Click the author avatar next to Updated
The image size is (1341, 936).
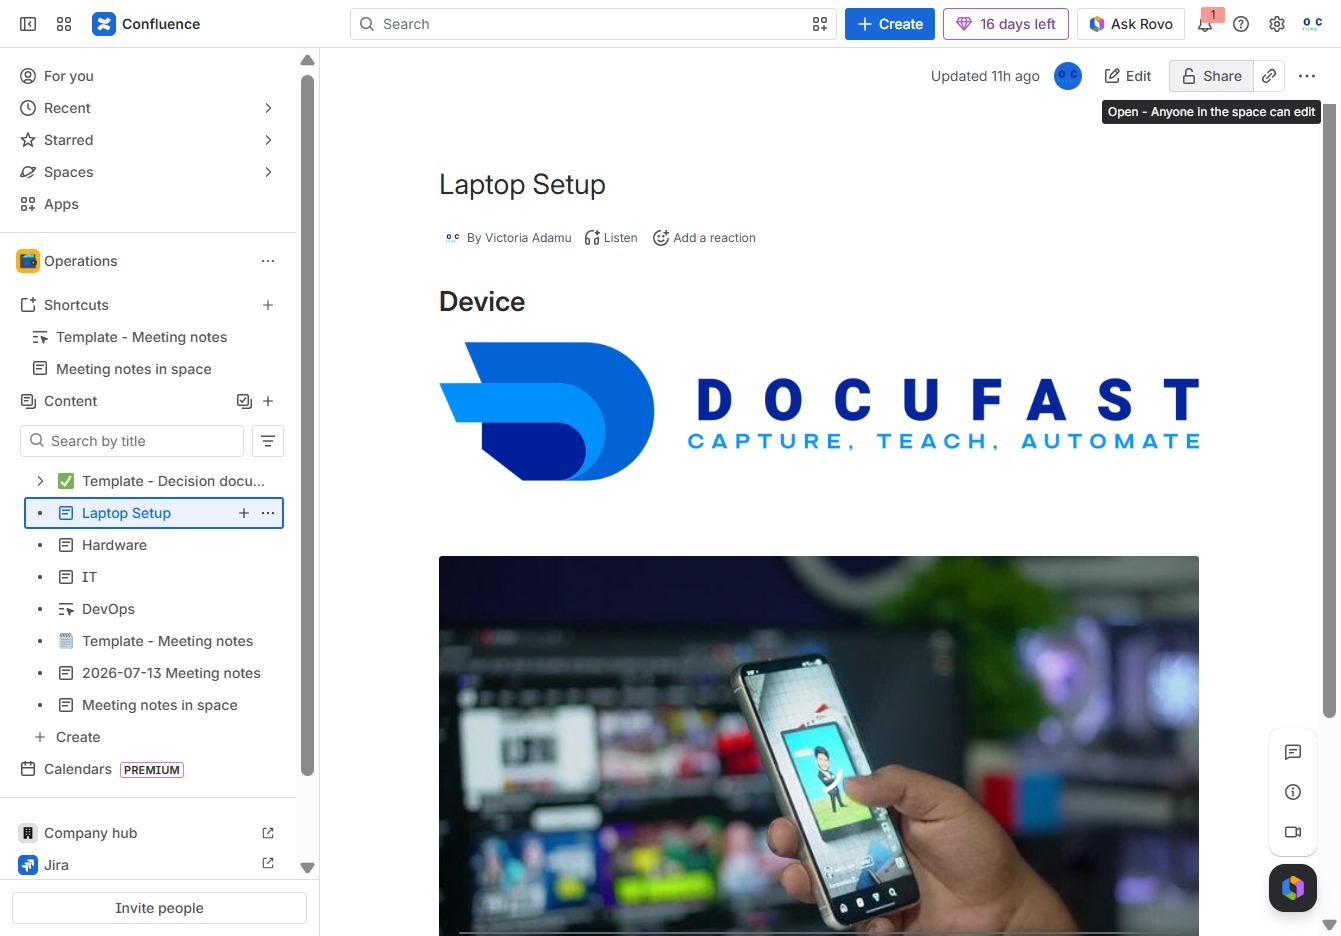click(1068, 76)
